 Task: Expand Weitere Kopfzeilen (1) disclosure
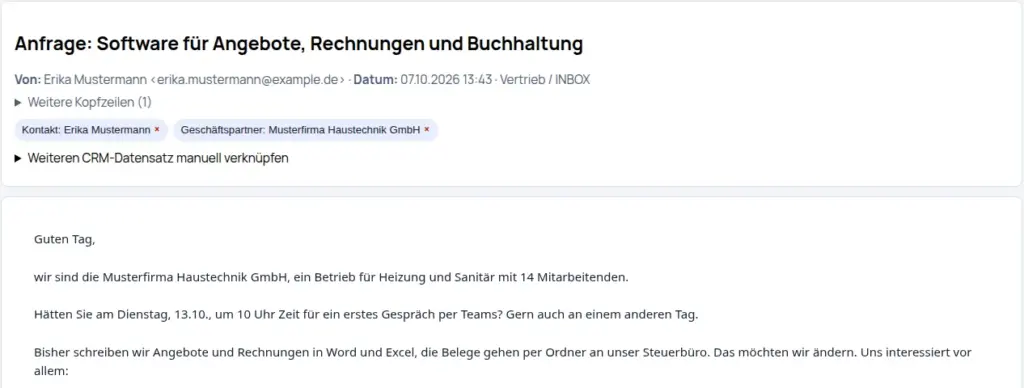coord(83,103)
